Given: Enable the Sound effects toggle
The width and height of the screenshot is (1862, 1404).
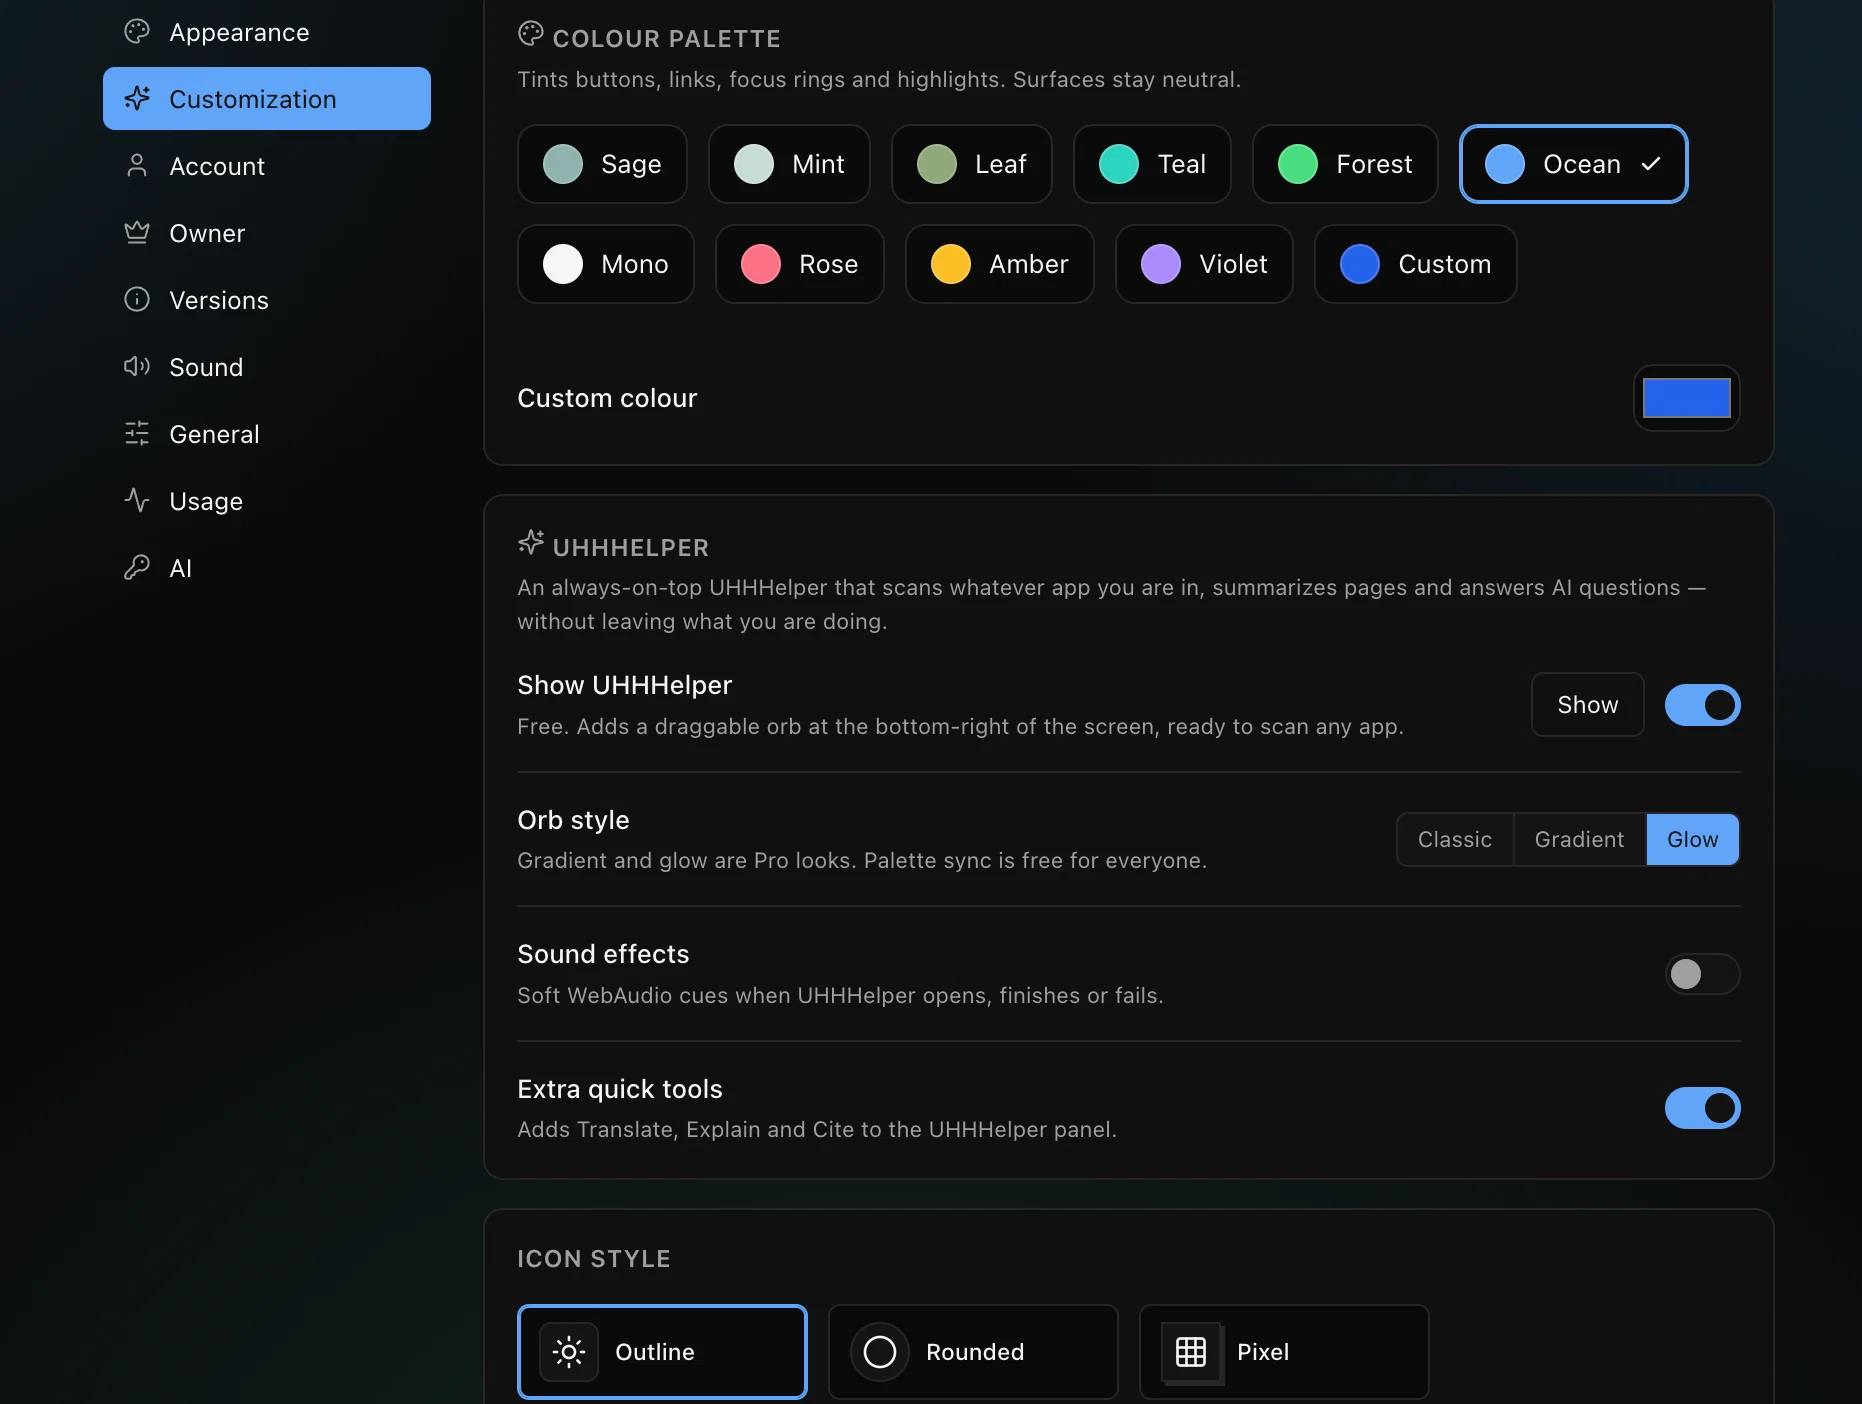Looking at the screenshot, I should pos(1703,974).
